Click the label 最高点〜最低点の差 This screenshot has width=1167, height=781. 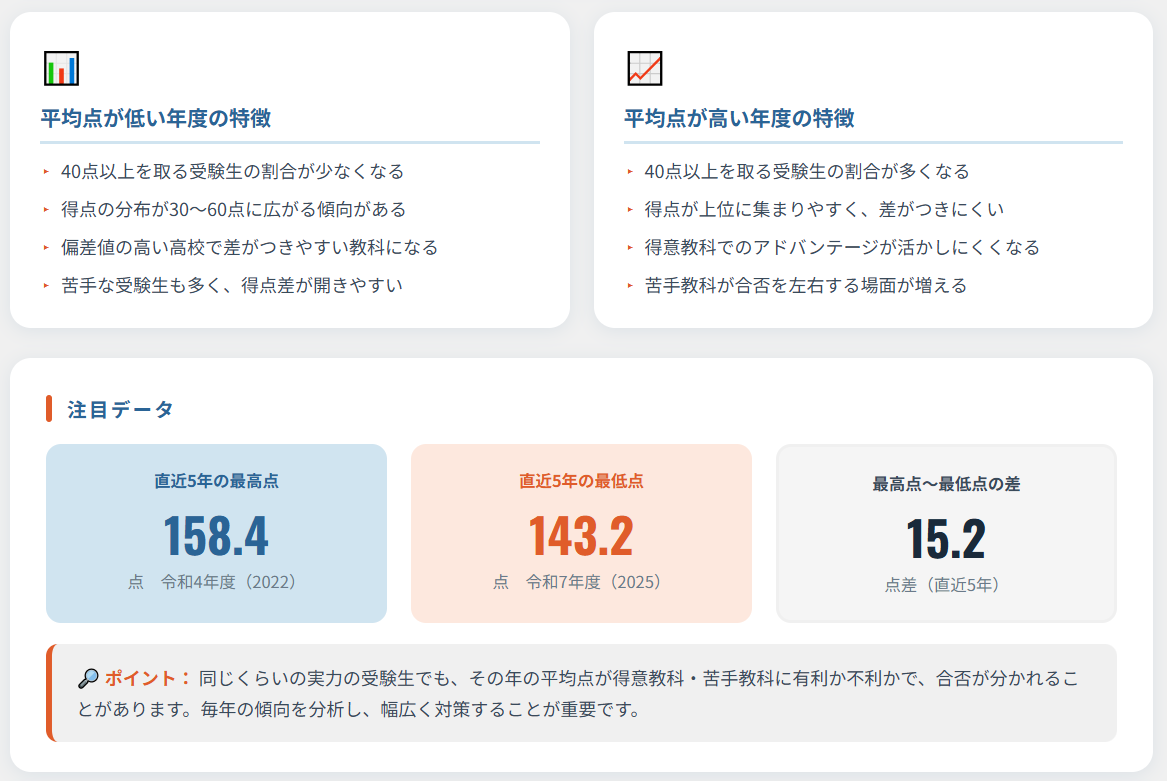pyautogui.click(x=946, y=484)
